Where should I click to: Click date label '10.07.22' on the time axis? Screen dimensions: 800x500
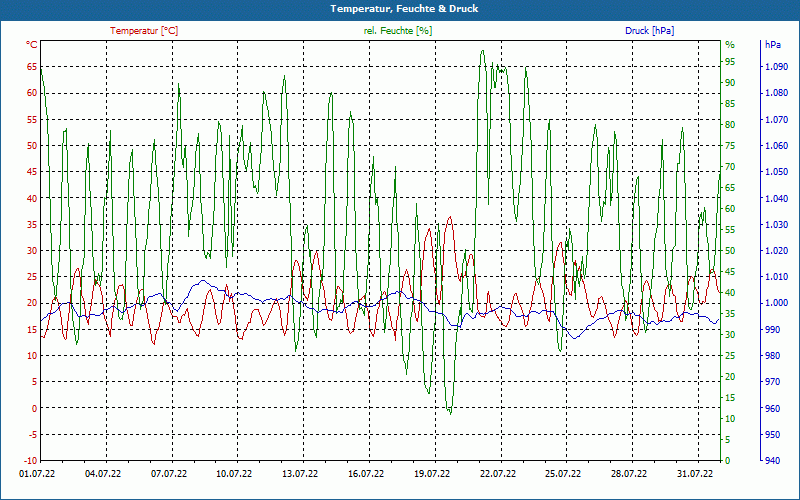point(234,474)
